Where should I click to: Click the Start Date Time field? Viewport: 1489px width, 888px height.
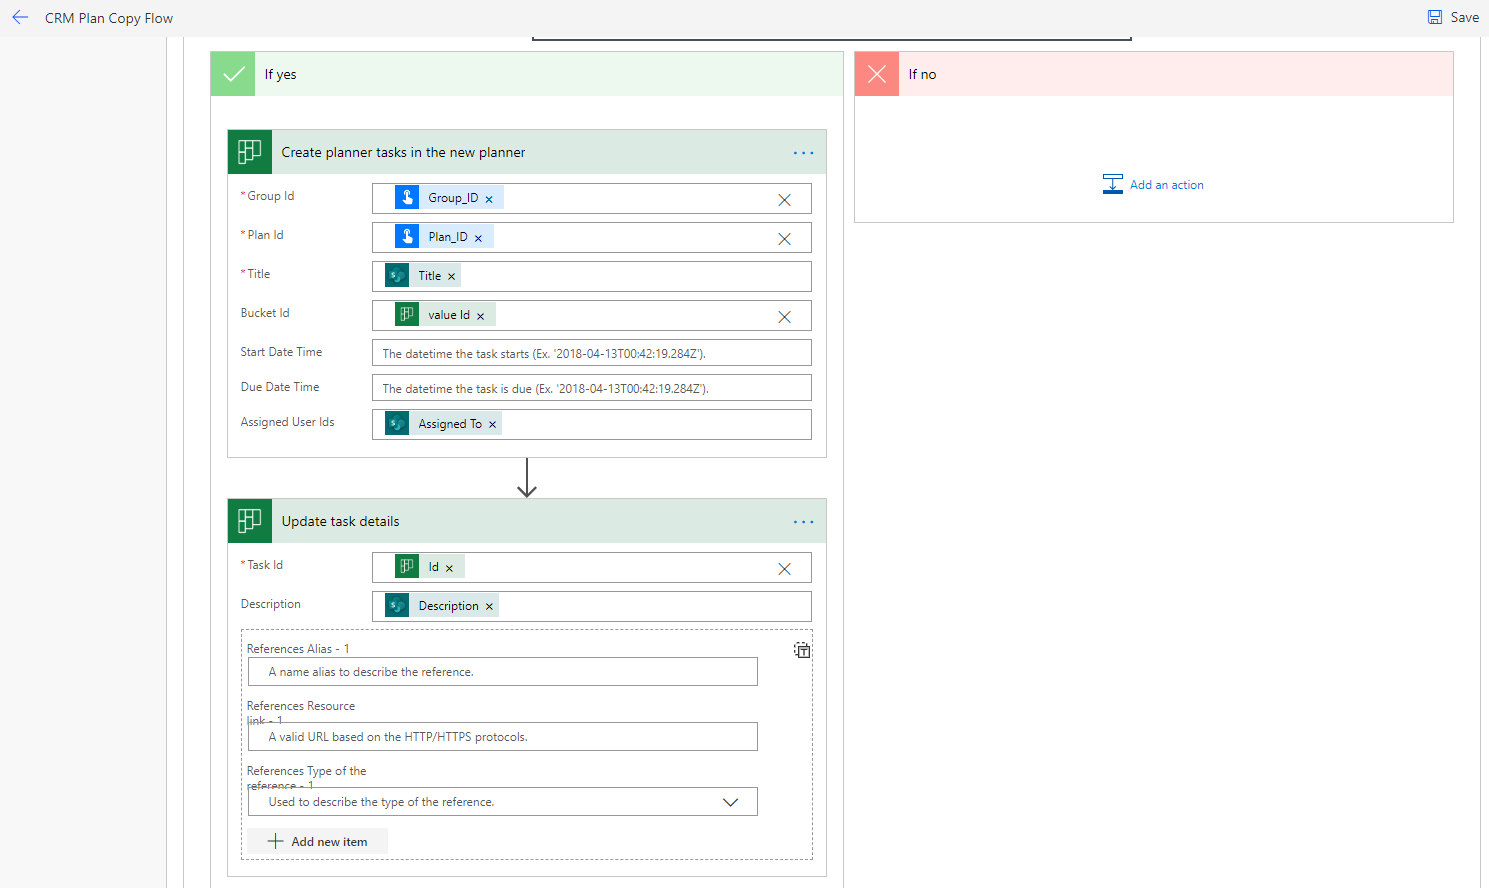pyautogui.click(x=591, y=353)
